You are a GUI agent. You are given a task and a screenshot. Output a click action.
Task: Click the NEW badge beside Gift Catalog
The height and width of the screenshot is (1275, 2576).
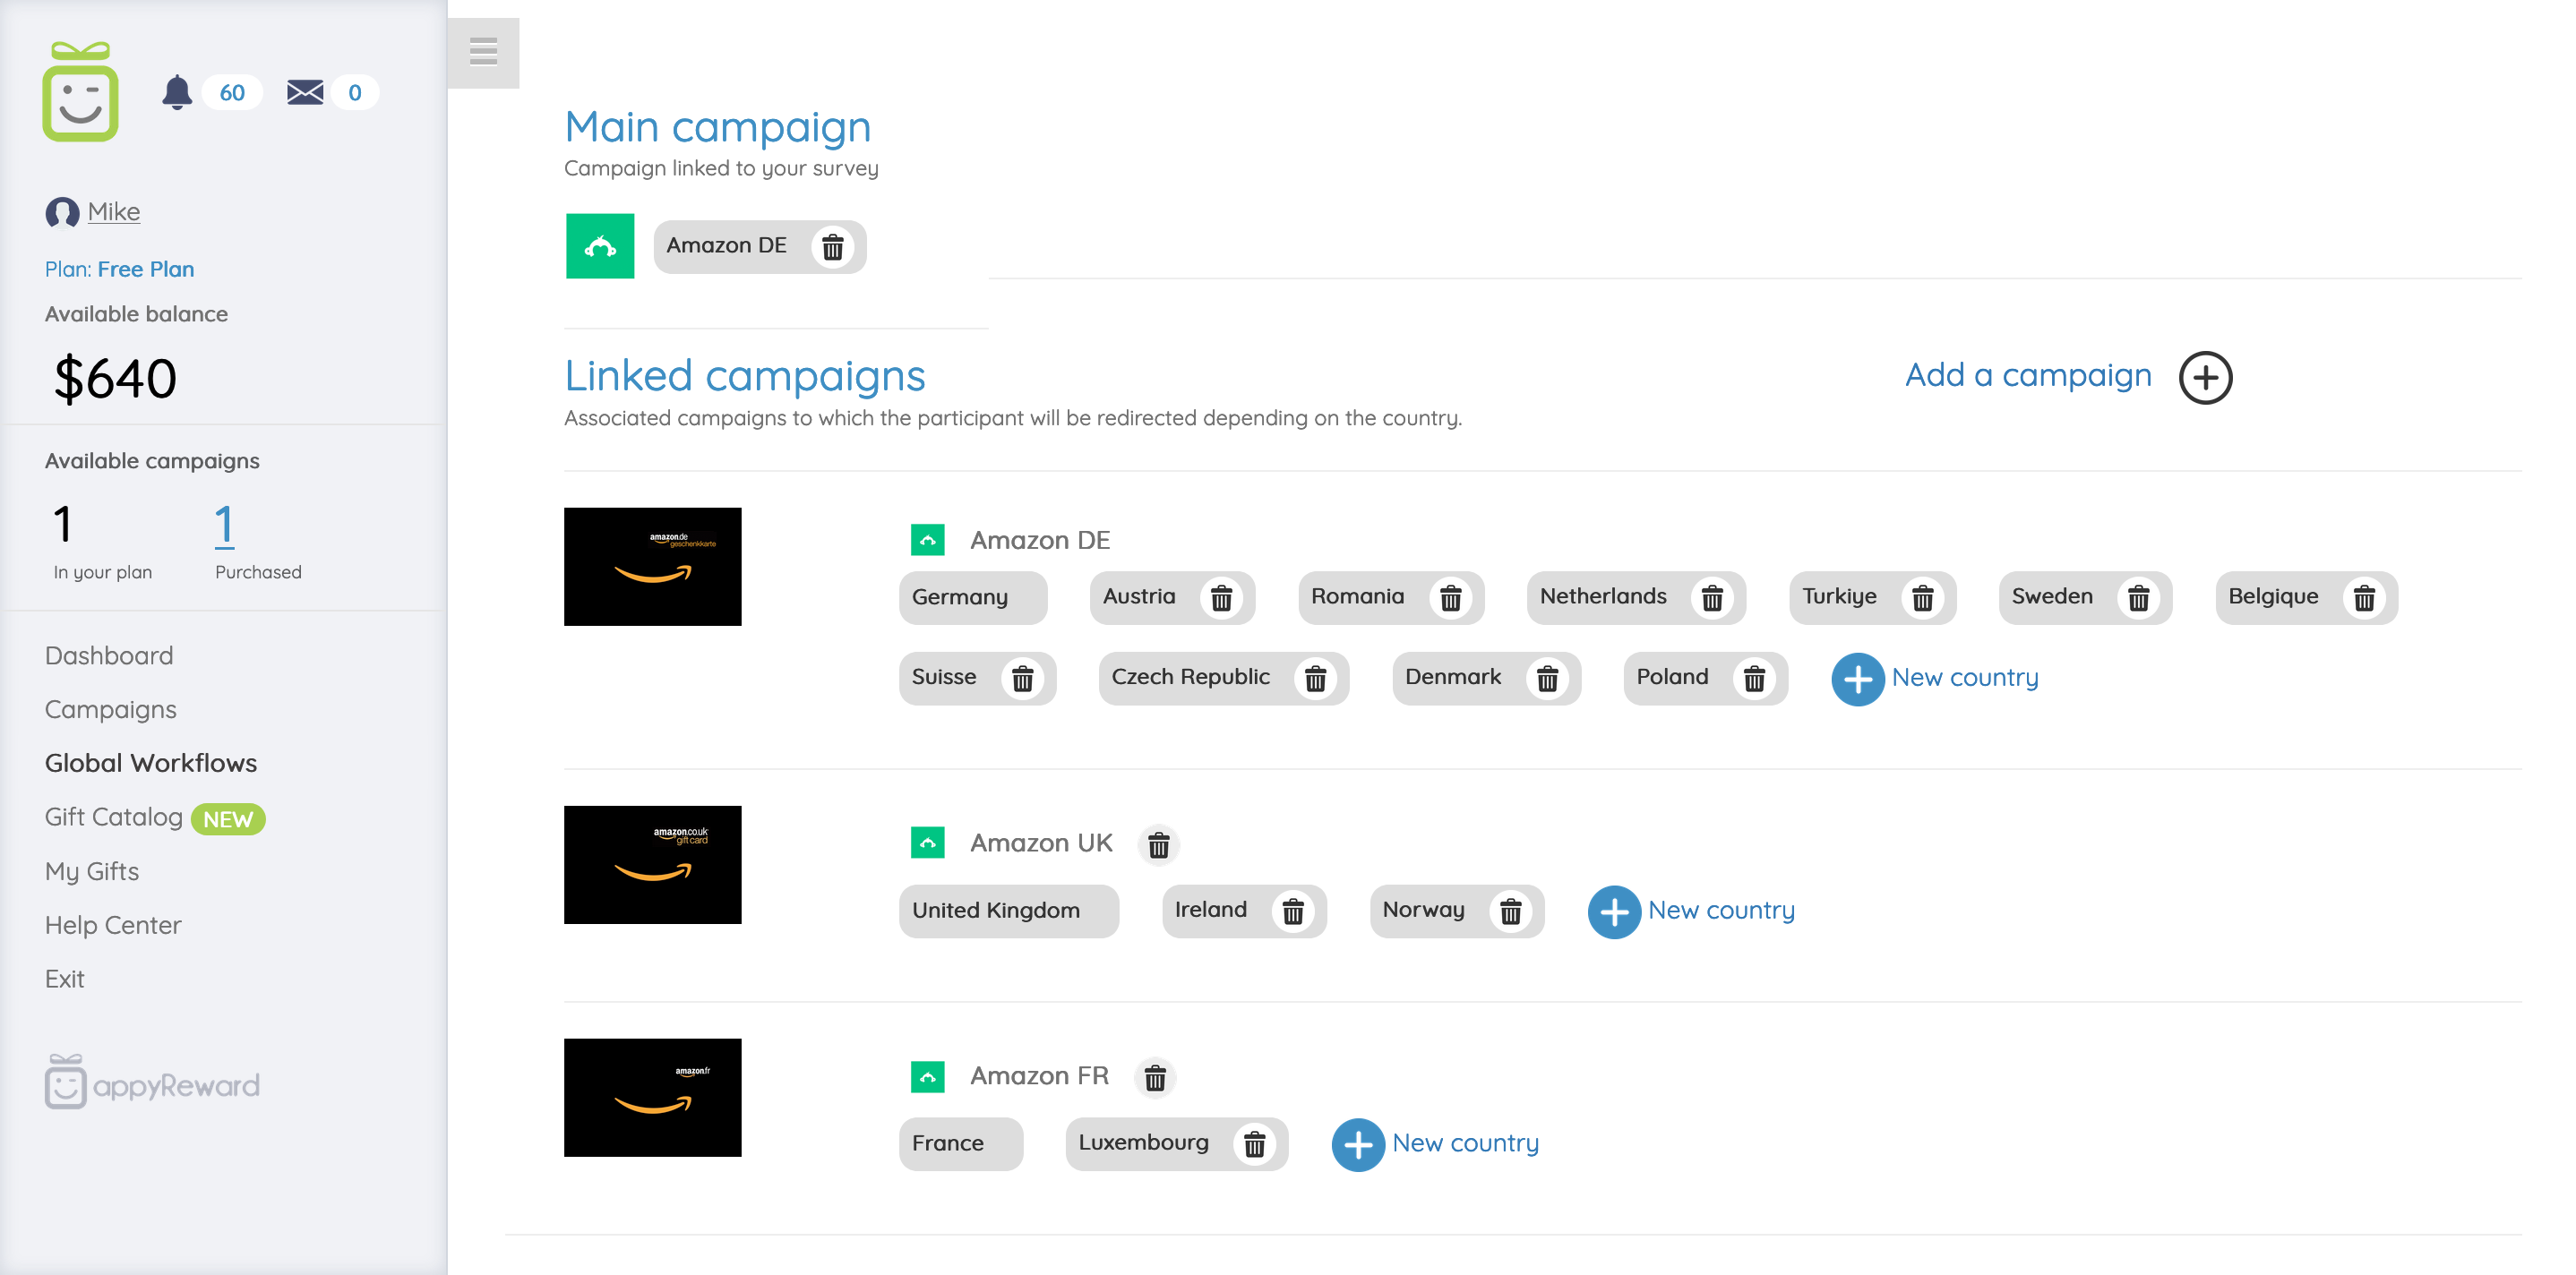click(228, 820)
